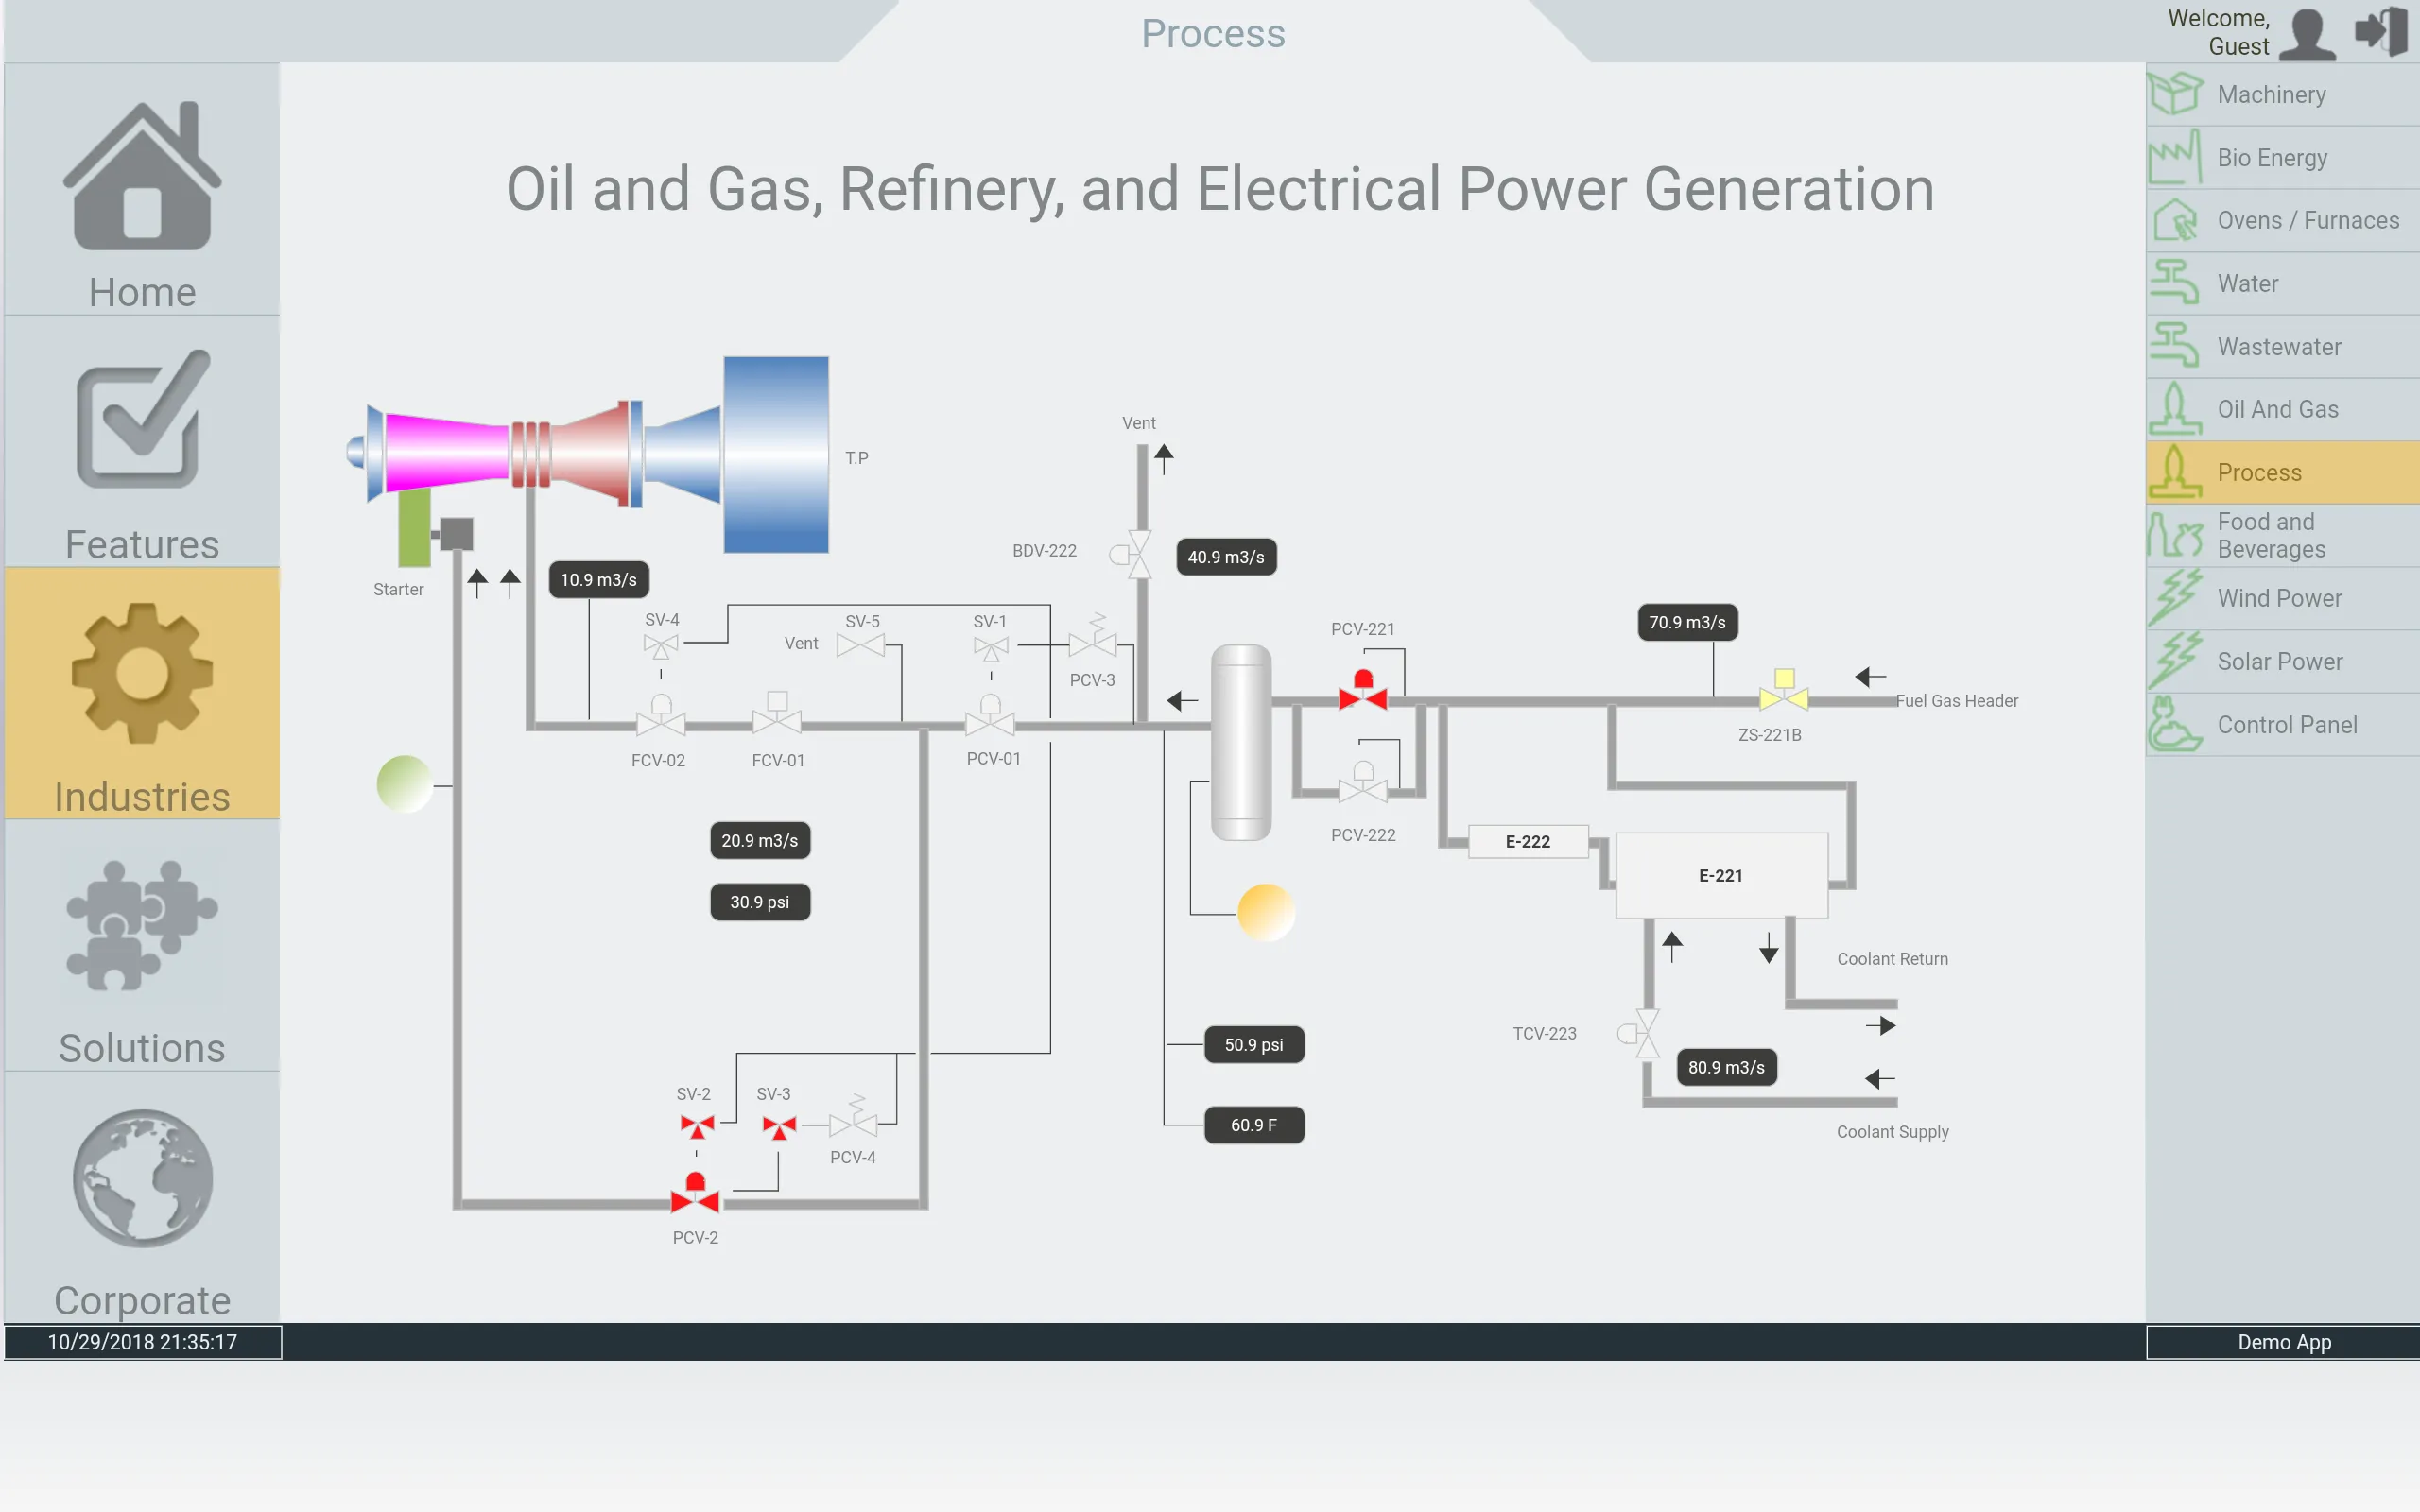Expand the Wastewater sidebar entry

(2281, 345)
